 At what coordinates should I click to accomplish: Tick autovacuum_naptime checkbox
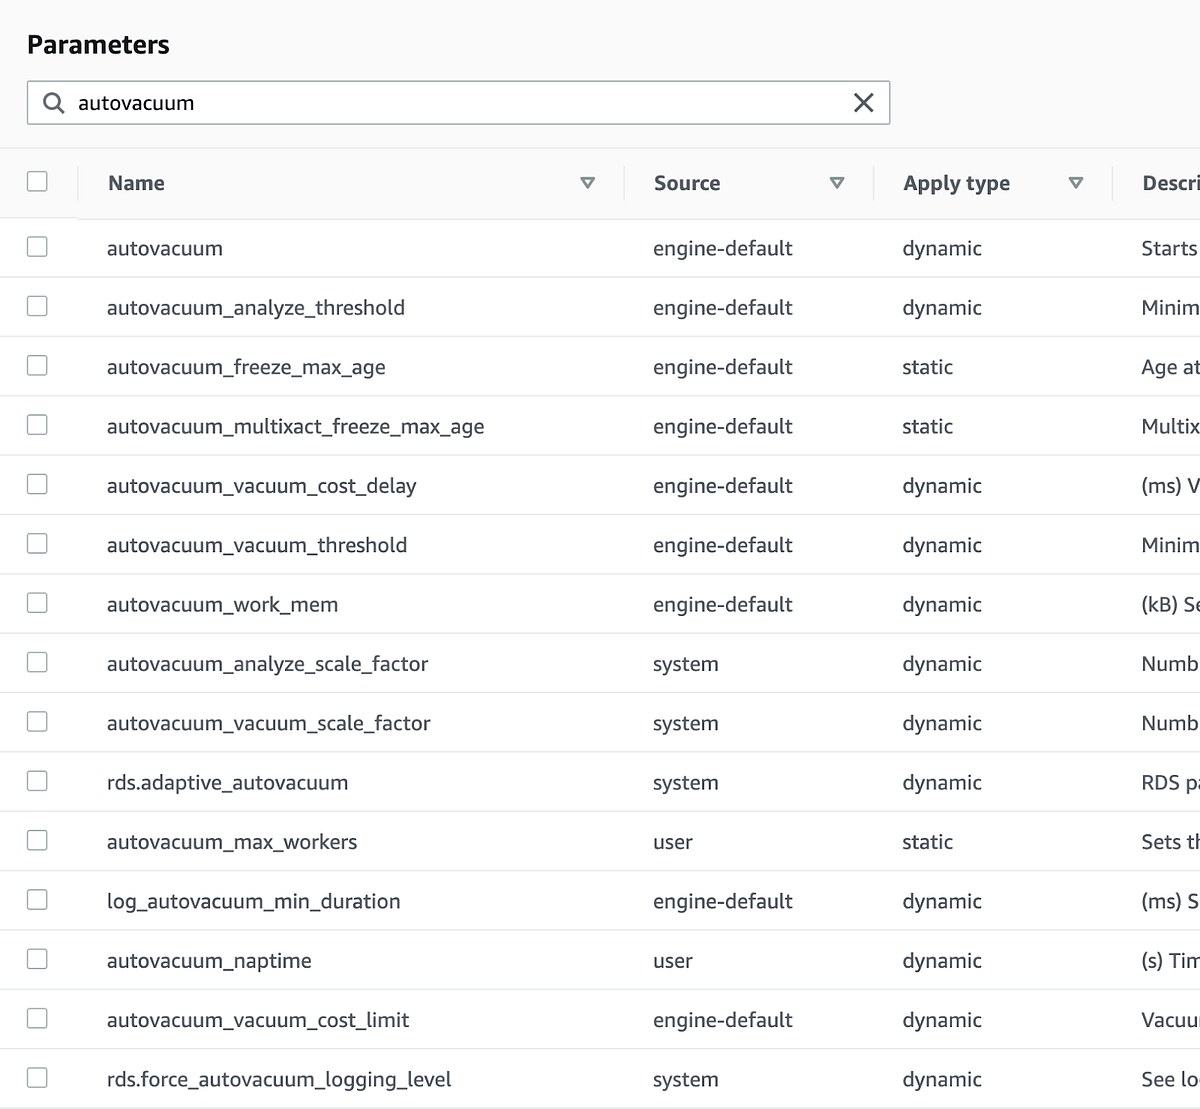click(37, 959)
